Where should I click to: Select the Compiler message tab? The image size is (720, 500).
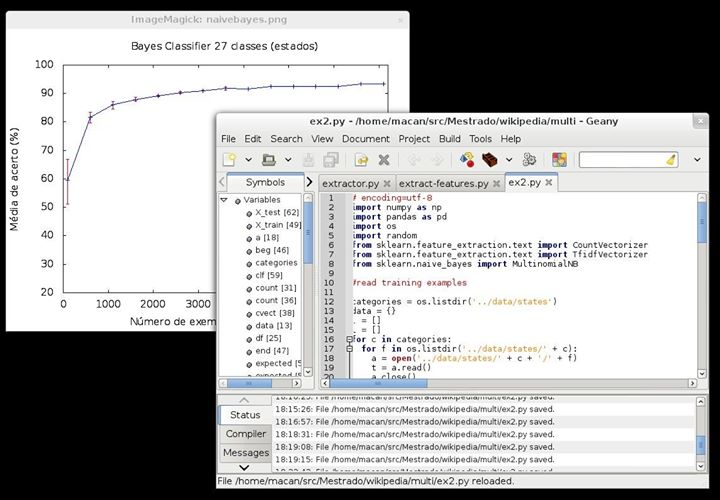point(245,434)
